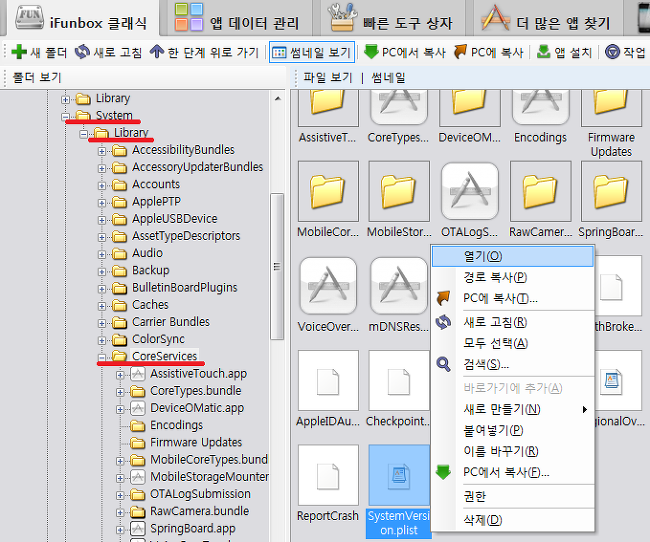Select the Checkpoint file thumbnail
Image resolution: width=650 pixels, height=542 pixels.
pos(399,381)
